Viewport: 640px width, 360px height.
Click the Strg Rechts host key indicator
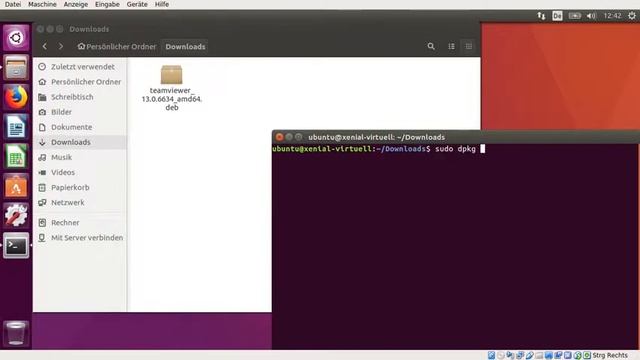point(610,355)
